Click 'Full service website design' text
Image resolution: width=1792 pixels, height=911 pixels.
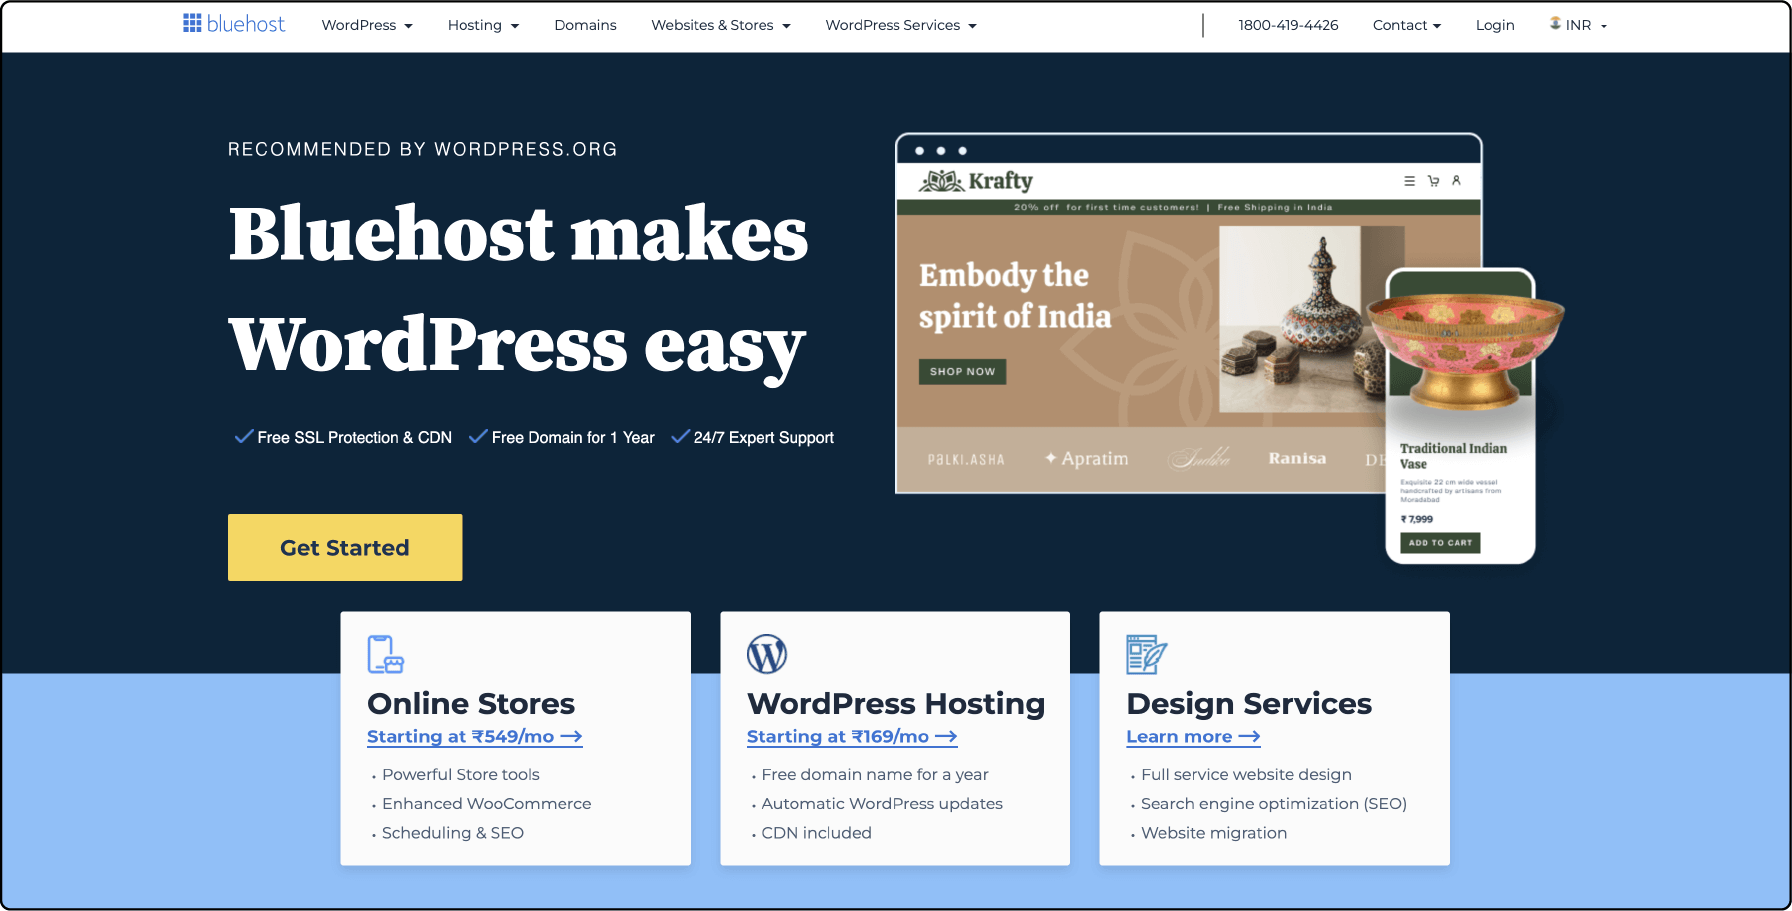coord(1246,775)
